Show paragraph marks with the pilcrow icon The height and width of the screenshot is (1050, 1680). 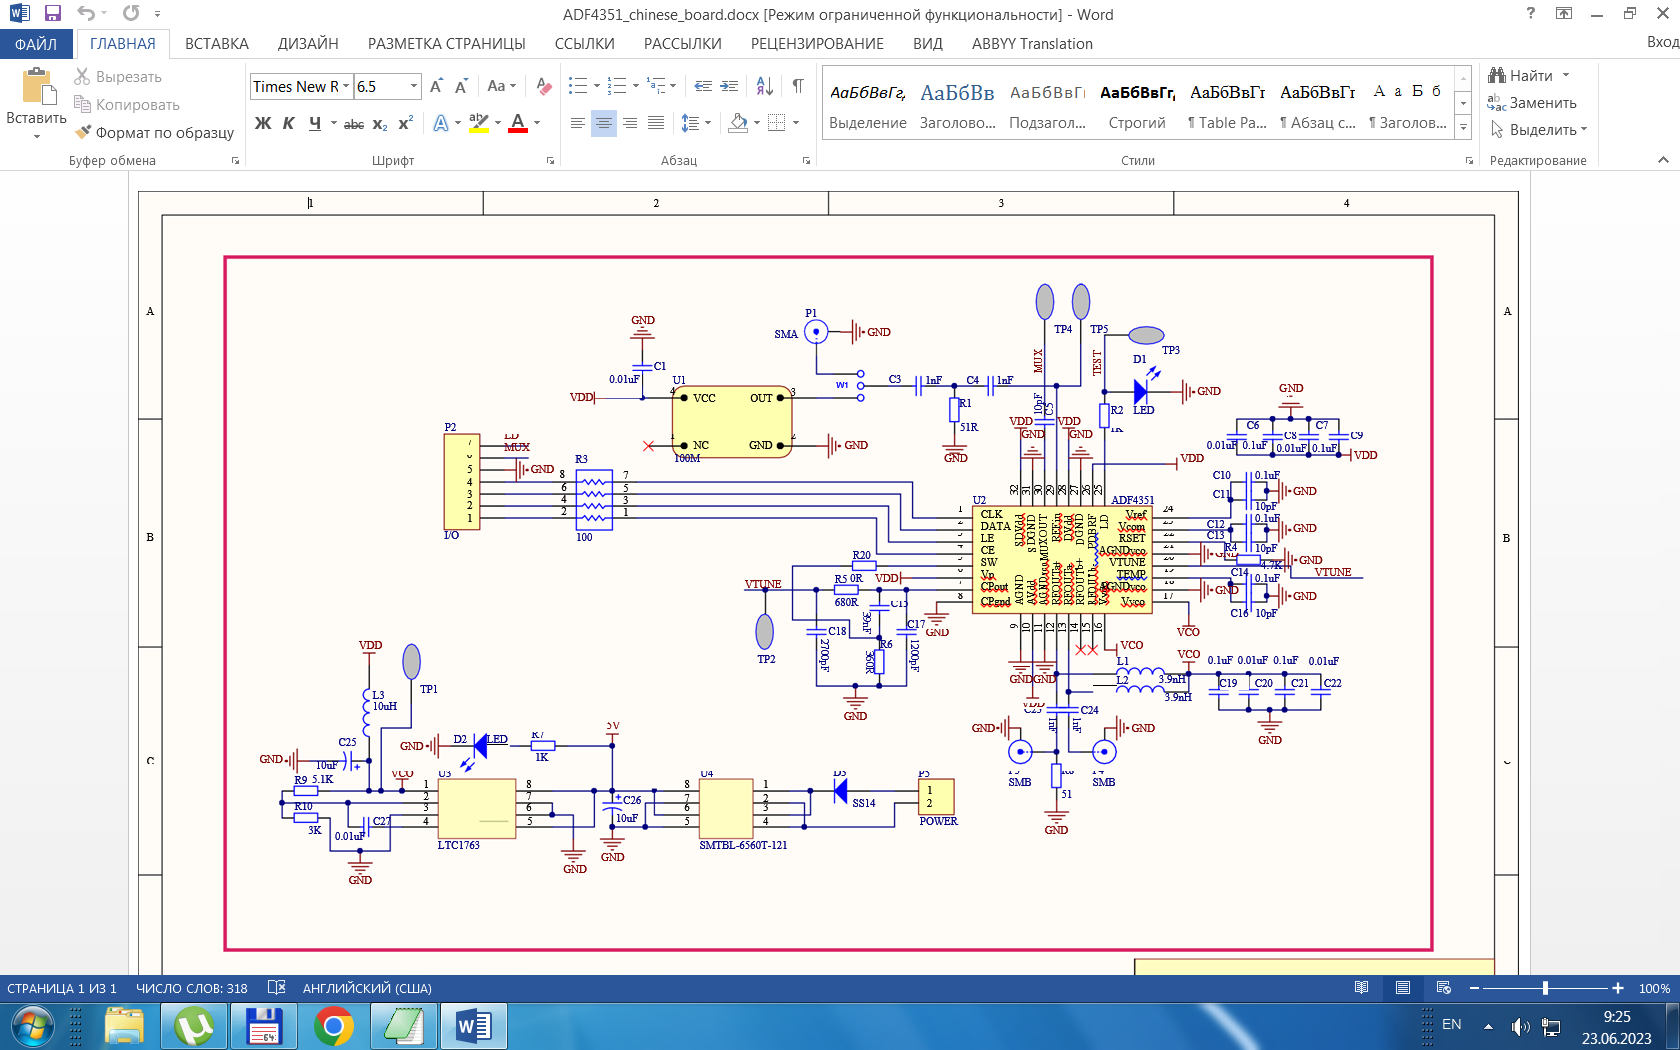(798, 86)
